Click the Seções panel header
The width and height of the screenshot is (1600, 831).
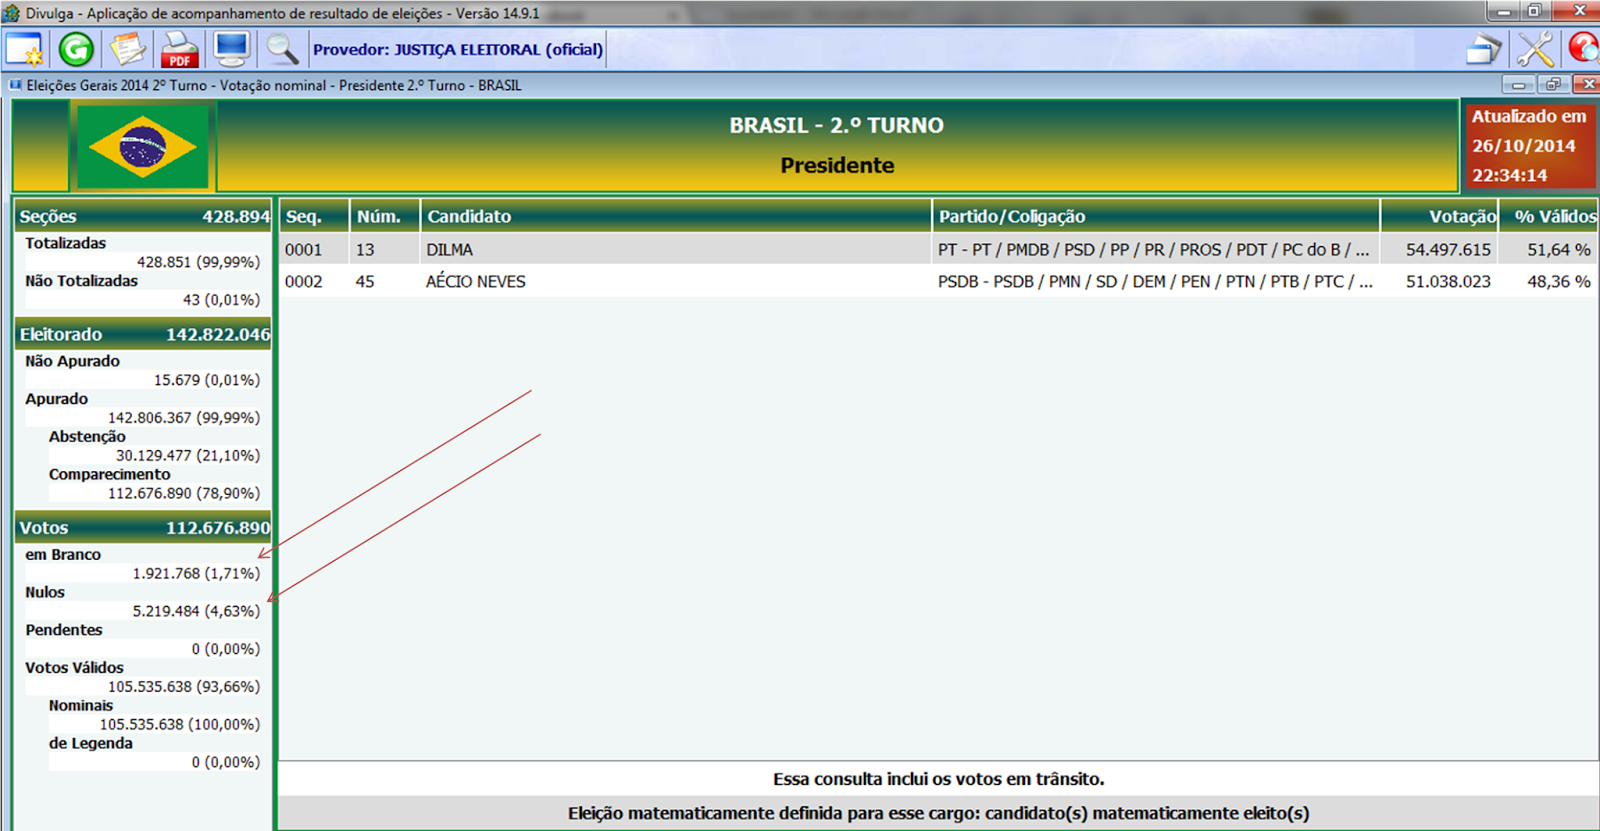pyautogui.click(x=143, y=216)
